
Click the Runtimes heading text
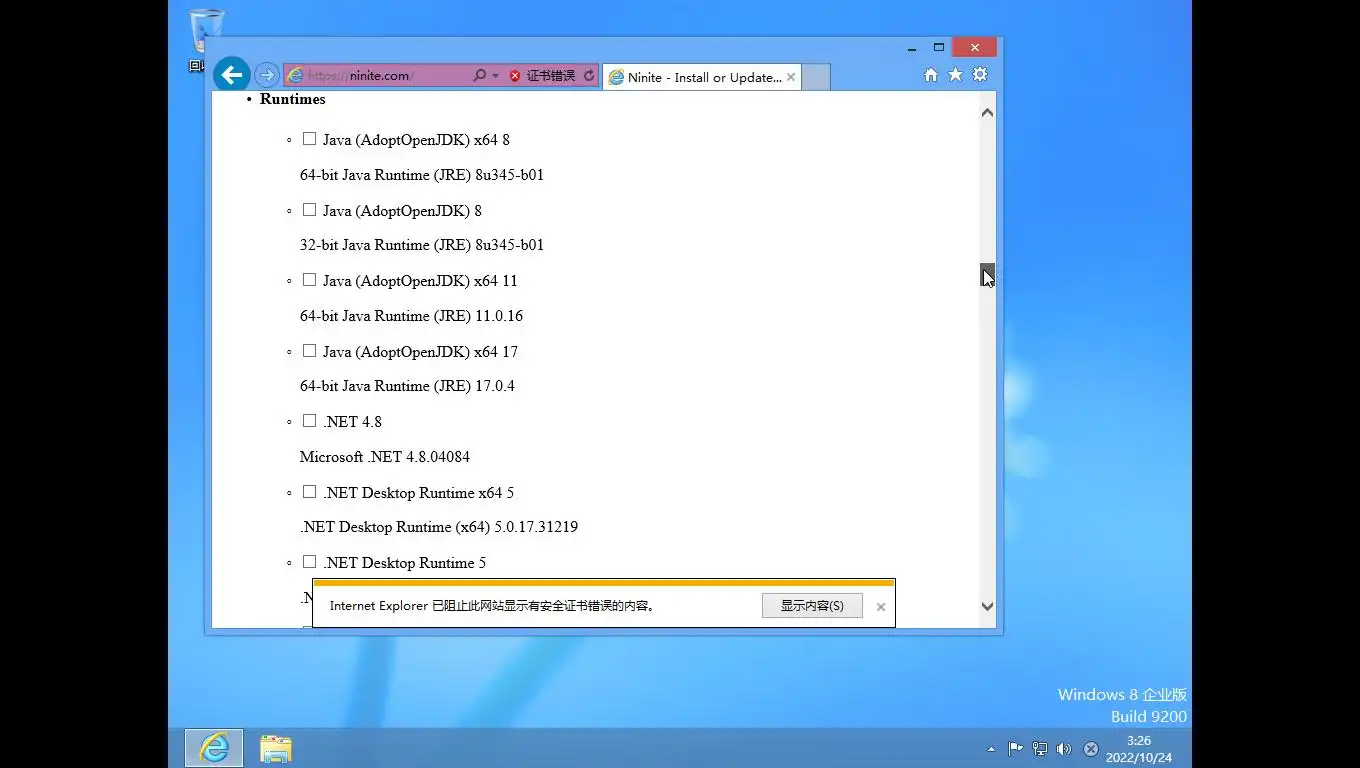click(x=292, y=99)
